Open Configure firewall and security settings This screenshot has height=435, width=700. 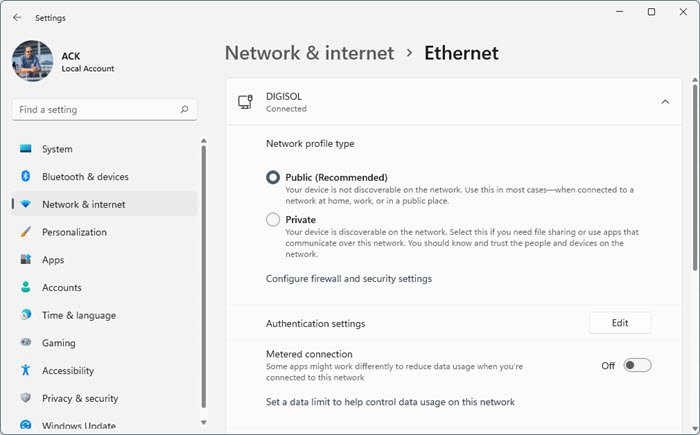pyautogui.click(x=349, y=279)
